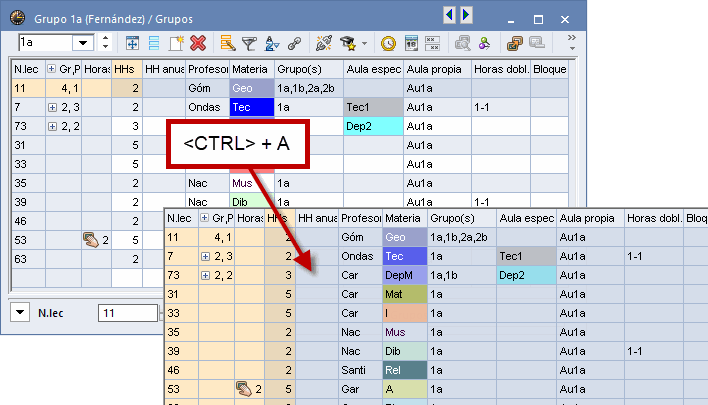This screenshot has width=708, height=405.
Task: Click the N.lec column header in back window
Action: point(28,69)
